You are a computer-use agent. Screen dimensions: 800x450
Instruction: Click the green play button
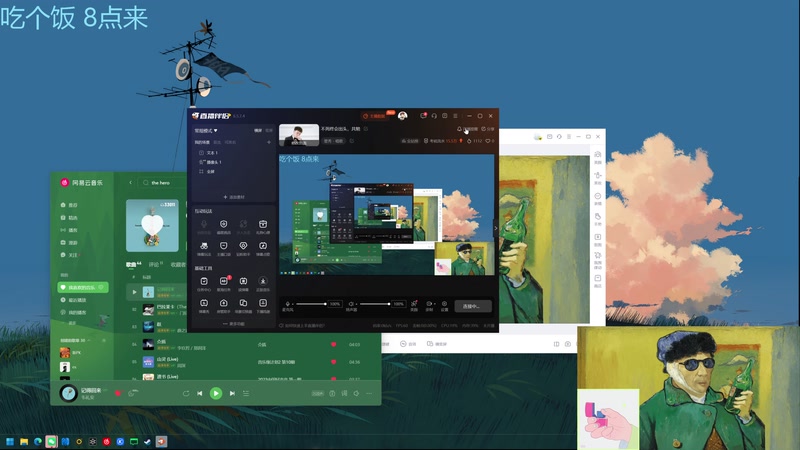pyautogui.click(x=216, y=393)
